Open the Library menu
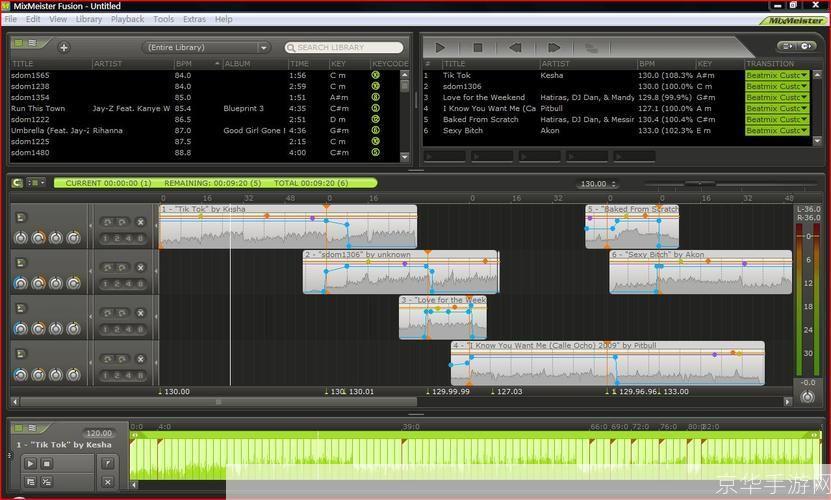Image resolution: width=831 pixels, height=500 pixels. tap(89, 19)
